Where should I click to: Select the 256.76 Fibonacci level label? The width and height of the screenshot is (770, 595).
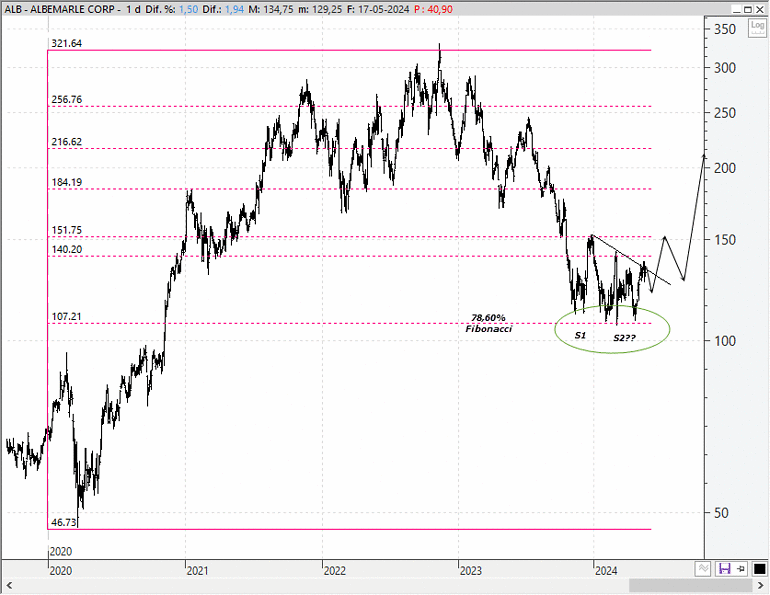coord(67,100)
